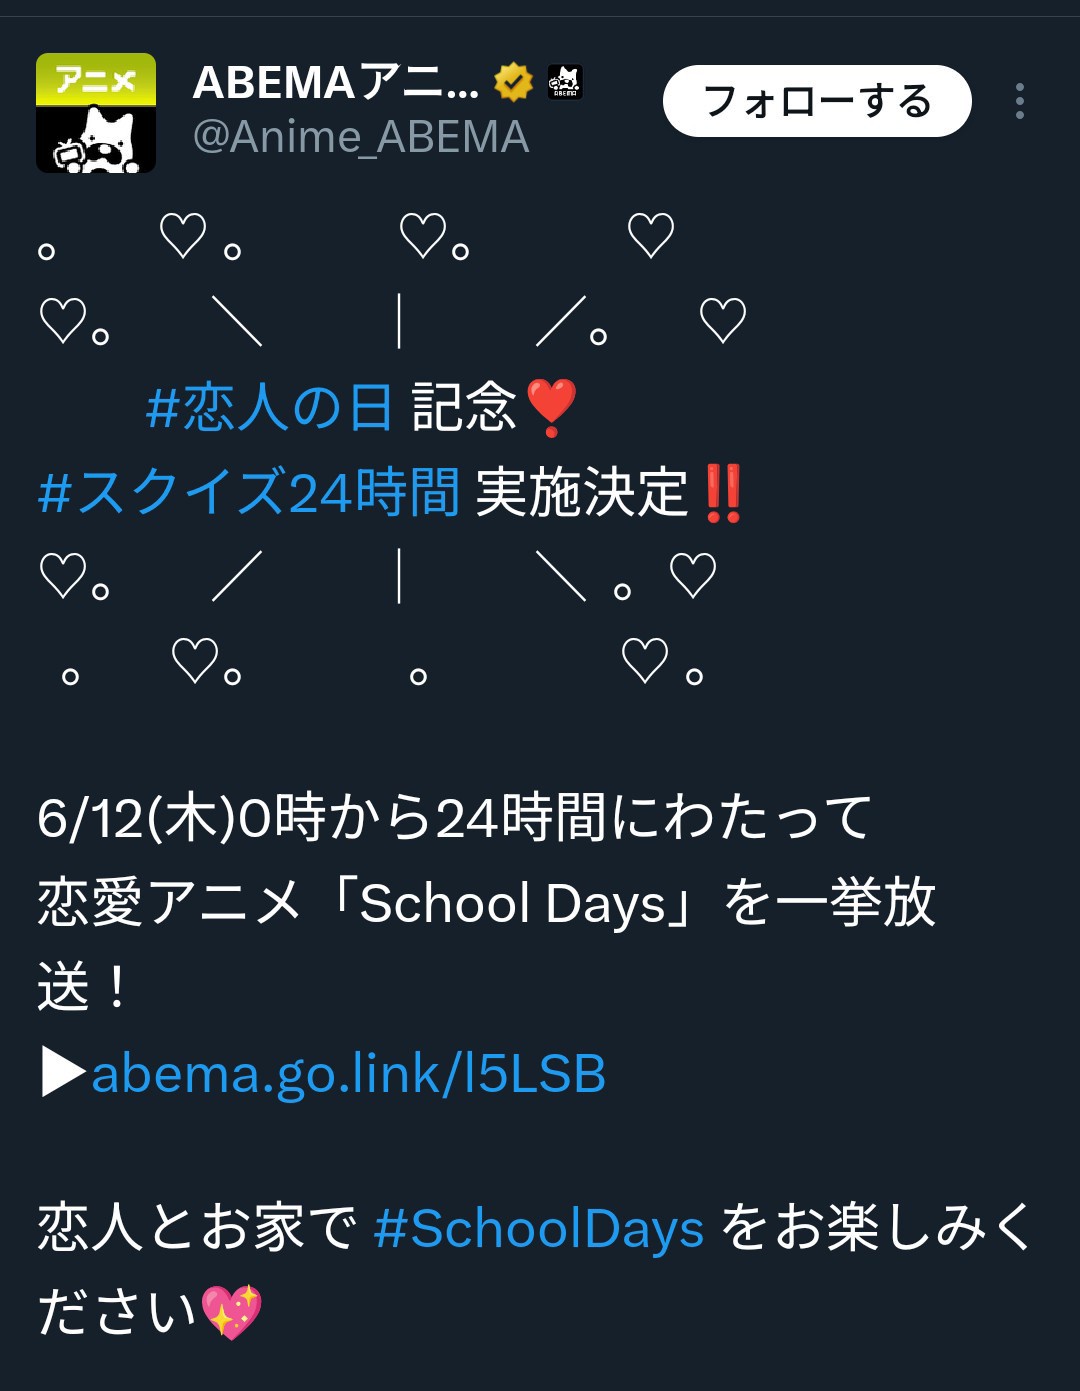Open the abema.go.link/l5LSB link
Screen dimensions: 1080x1391
point(349,1073)
